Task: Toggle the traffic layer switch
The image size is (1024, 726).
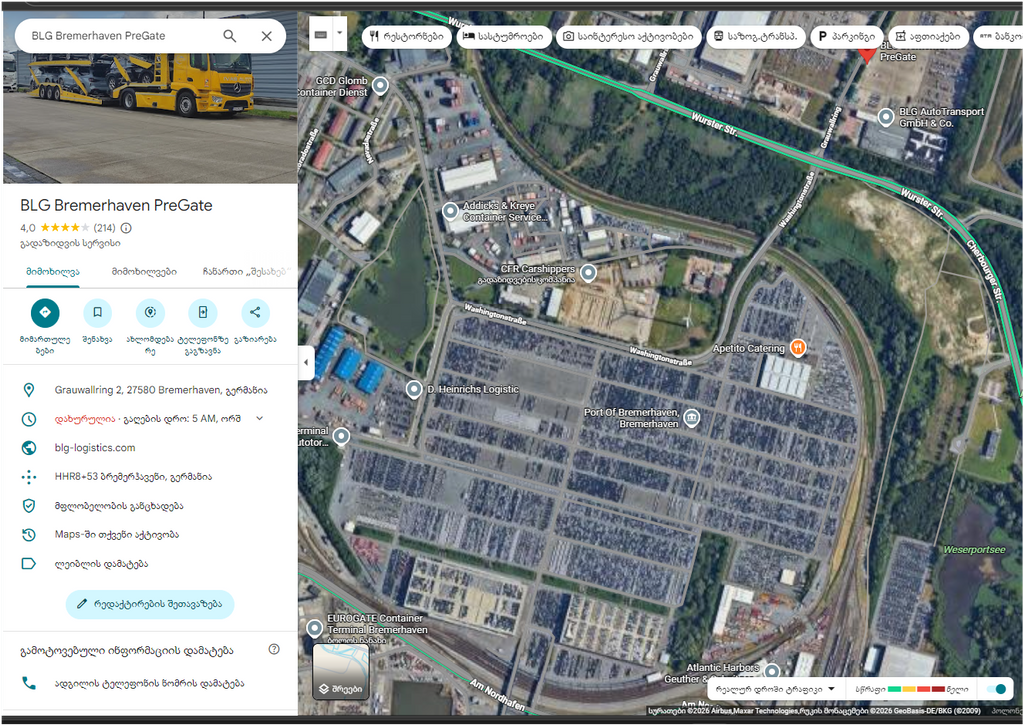Action: (x=997, y=689)
